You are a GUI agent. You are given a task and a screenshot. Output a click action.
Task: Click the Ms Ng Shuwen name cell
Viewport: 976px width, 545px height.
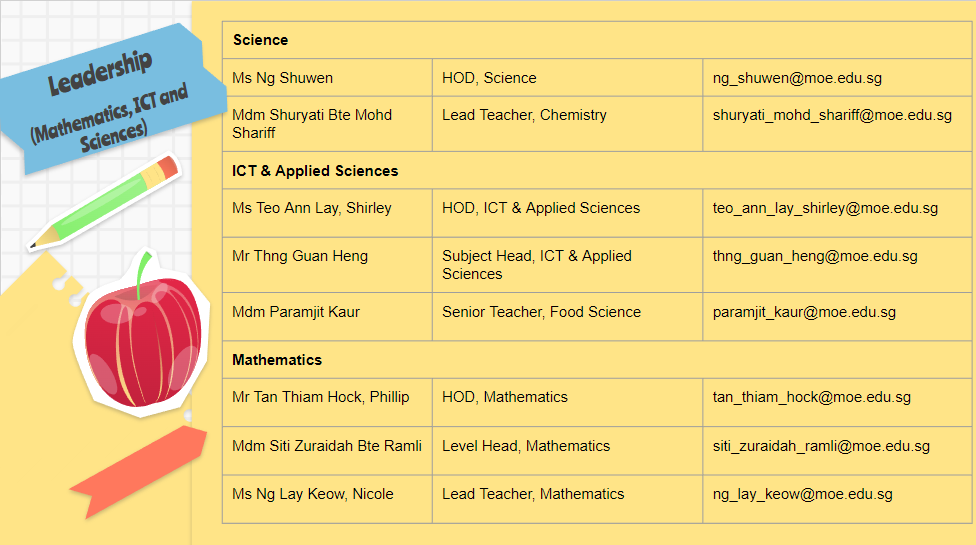point(283,78)
